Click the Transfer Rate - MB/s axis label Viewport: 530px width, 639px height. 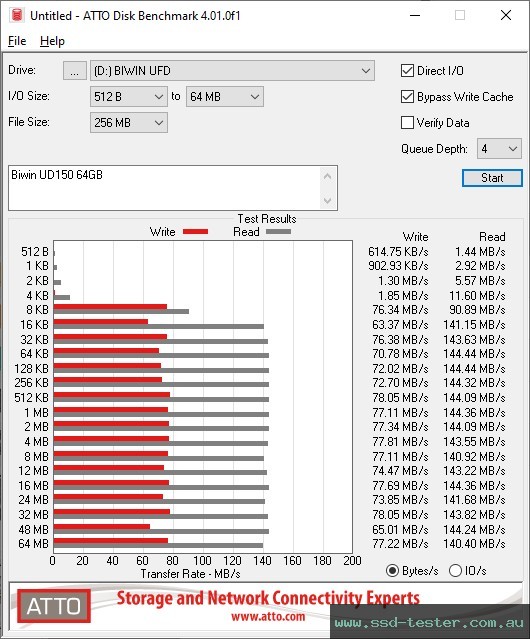191,574
